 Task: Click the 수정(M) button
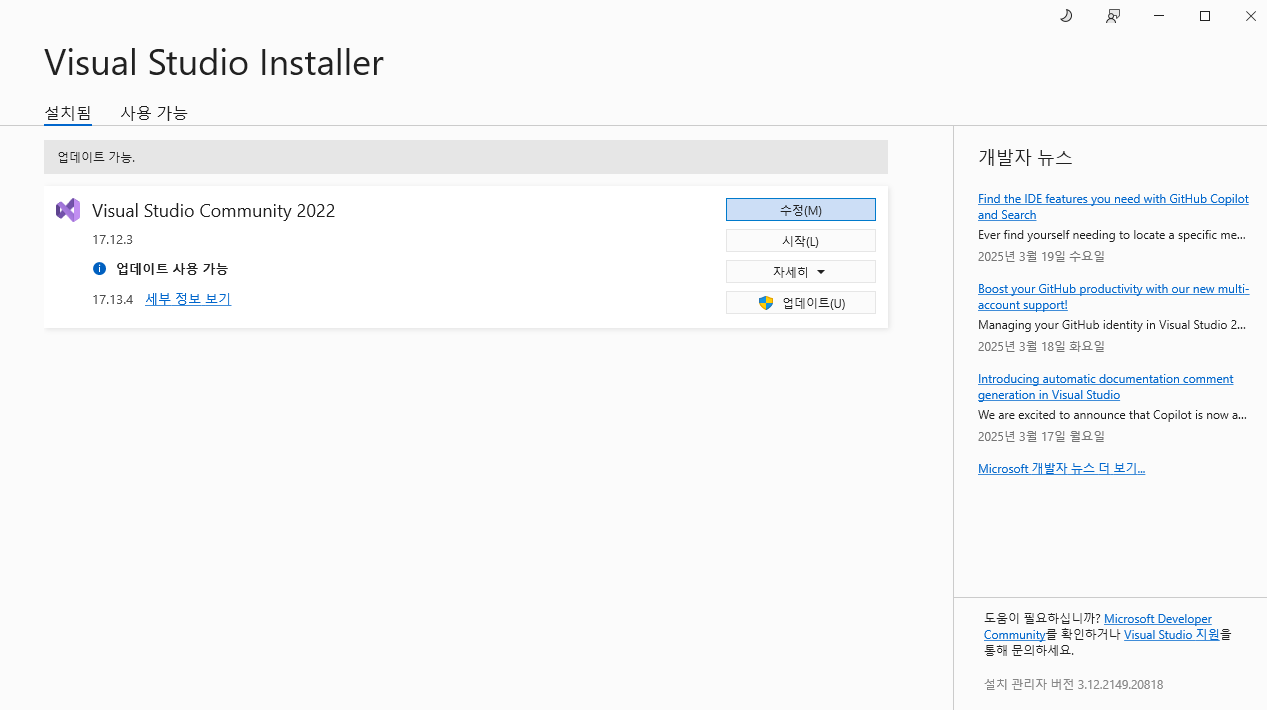801,210
